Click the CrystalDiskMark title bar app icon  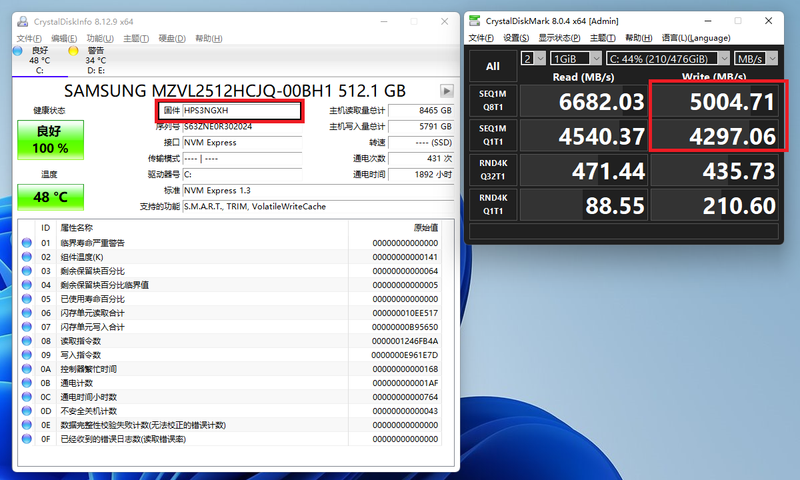pos(475,19)
